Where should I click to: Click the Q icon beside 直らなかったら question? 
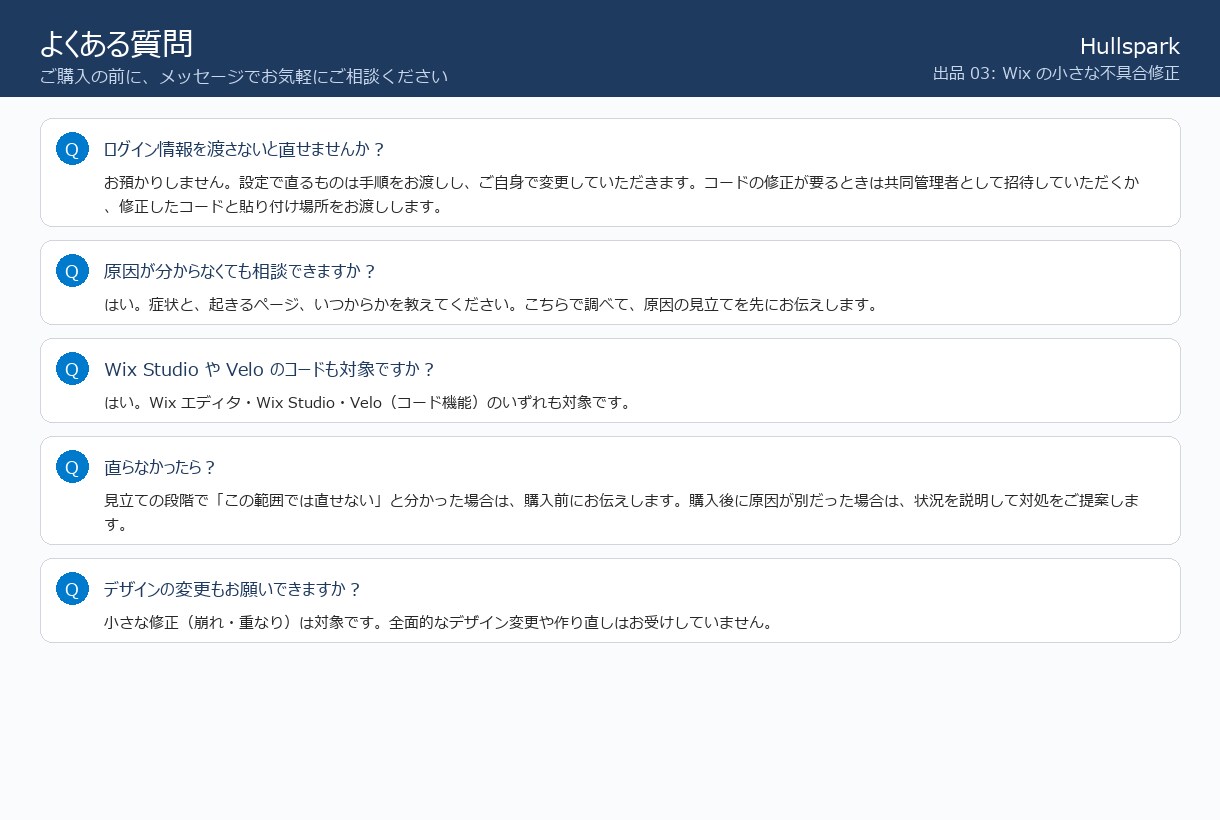[x=72, y=466]
